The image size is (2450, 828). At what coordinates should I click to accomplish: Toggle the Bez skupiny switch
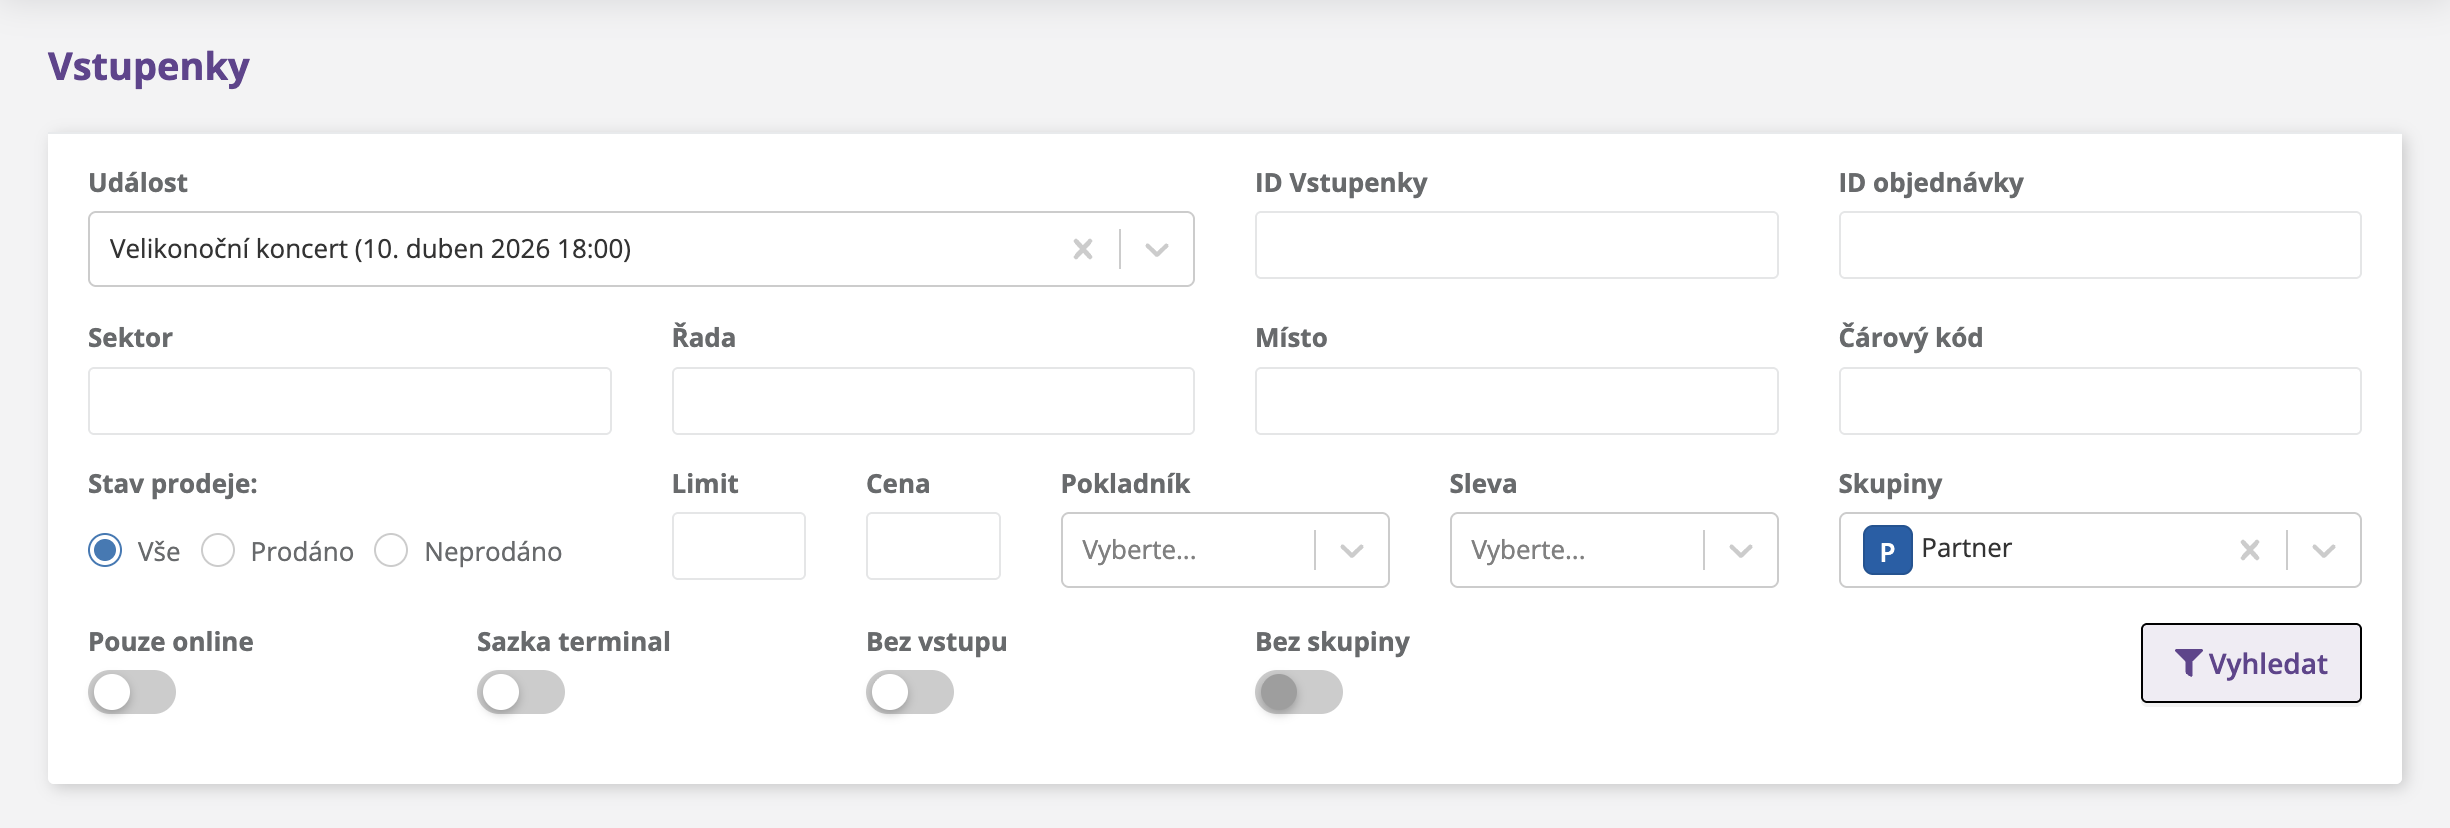tap(1298, 692)
